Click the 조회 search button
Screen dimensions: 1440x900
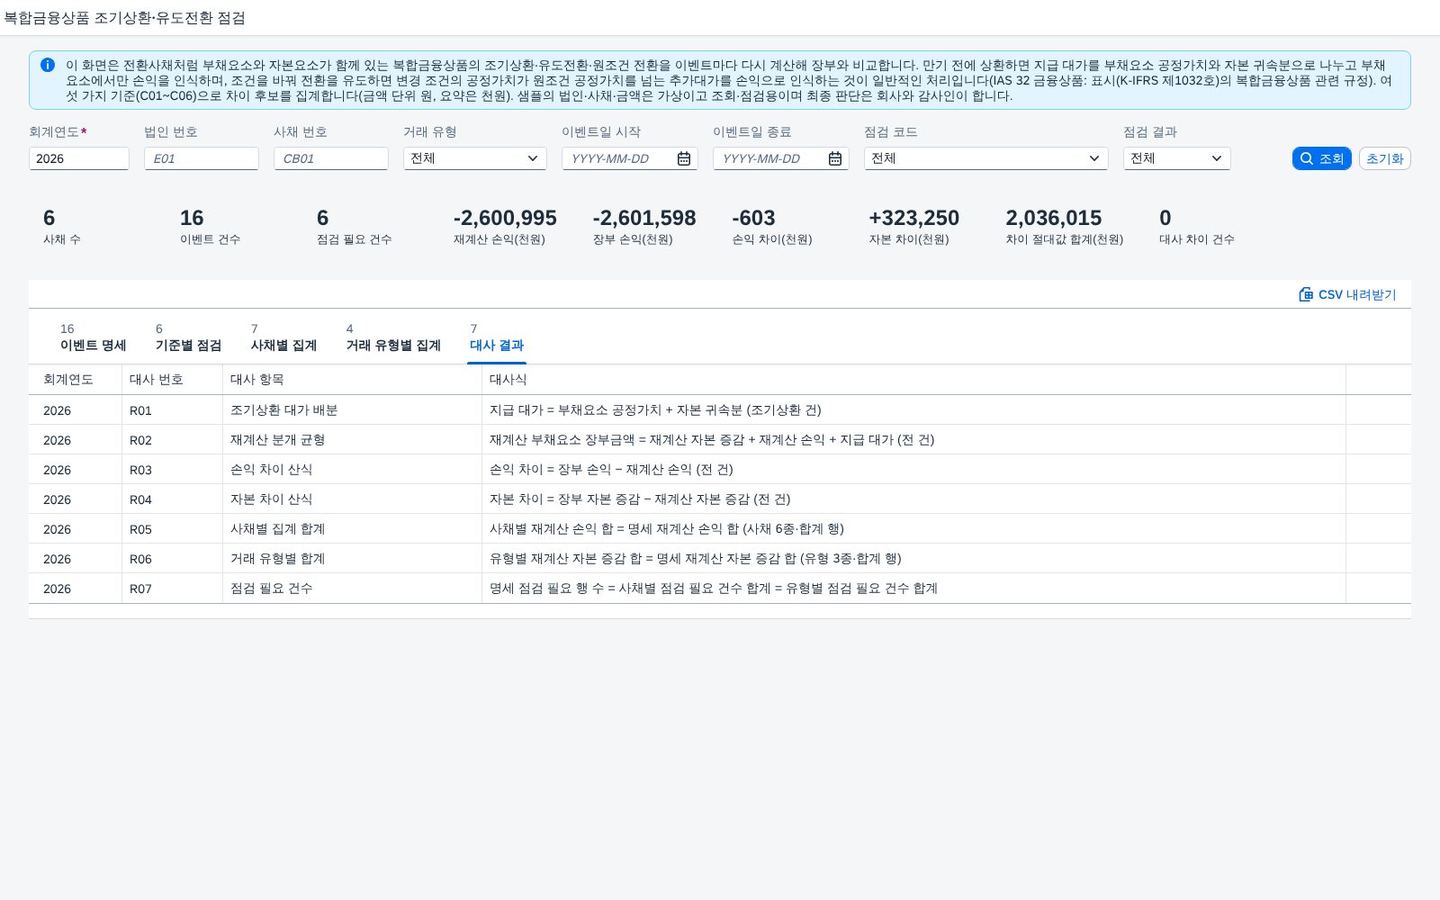1322,158
